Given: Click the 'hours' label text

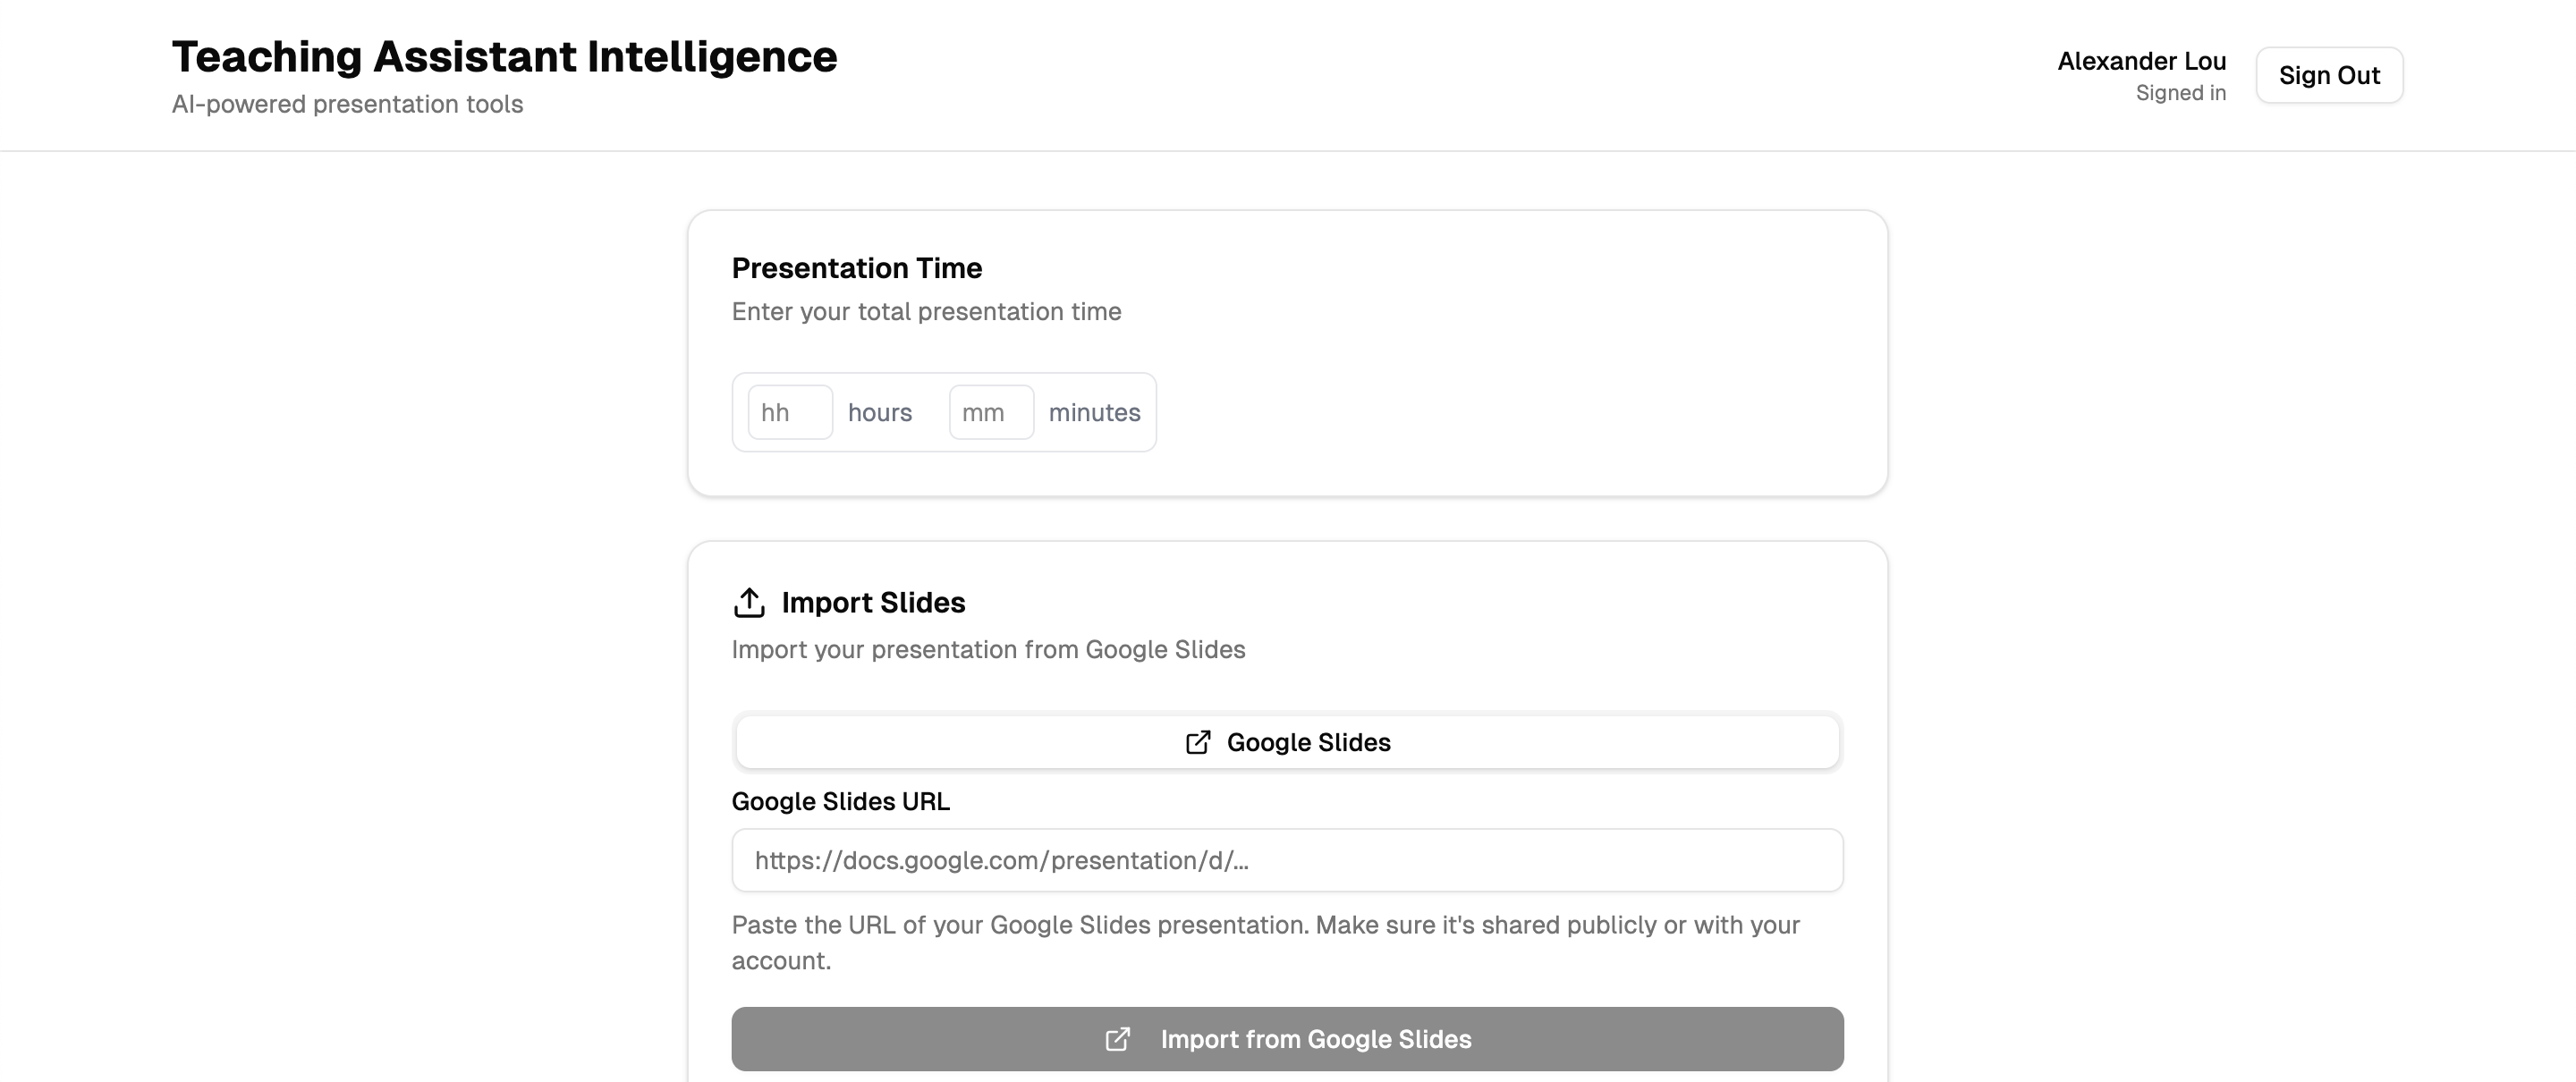Looking at the screenshot, I should pyautogui.click(x=879, y=412).
